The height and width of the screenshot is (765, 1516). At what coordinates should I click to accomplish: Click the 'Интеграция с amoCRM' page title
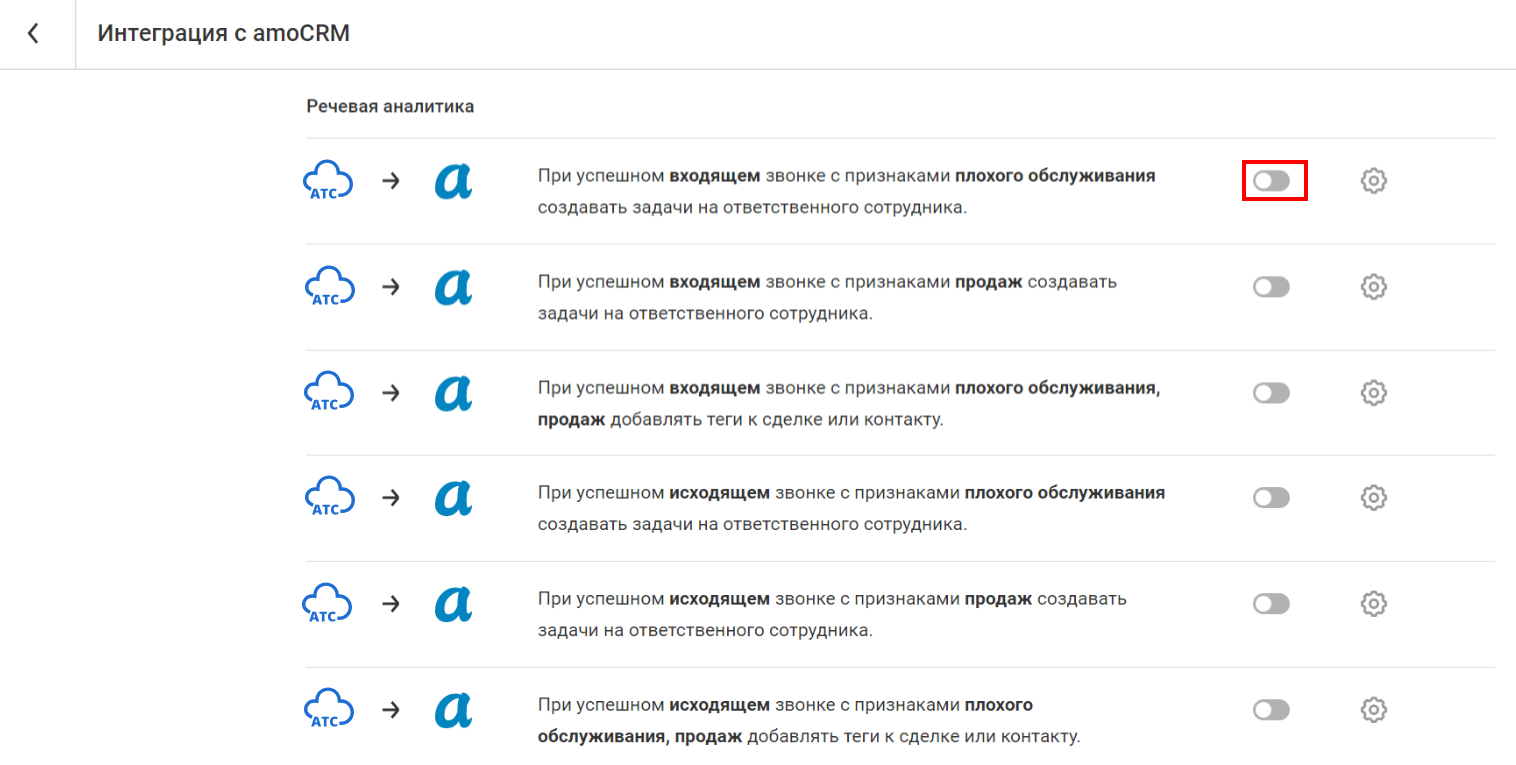[223, 33]
